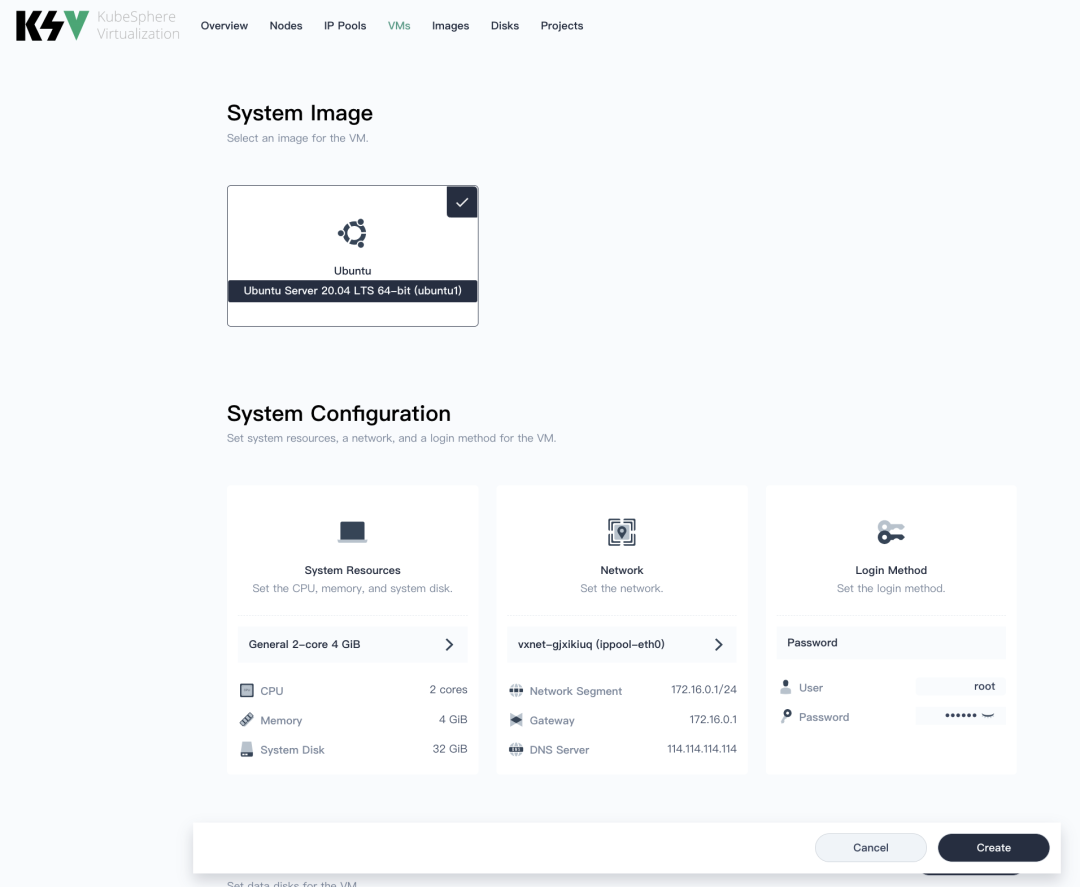Image resolution: width=1080 pixels, height=887 pixels.
Task: Toggle the checkmark on the Ubuntu image card
Action: point(462,202)
